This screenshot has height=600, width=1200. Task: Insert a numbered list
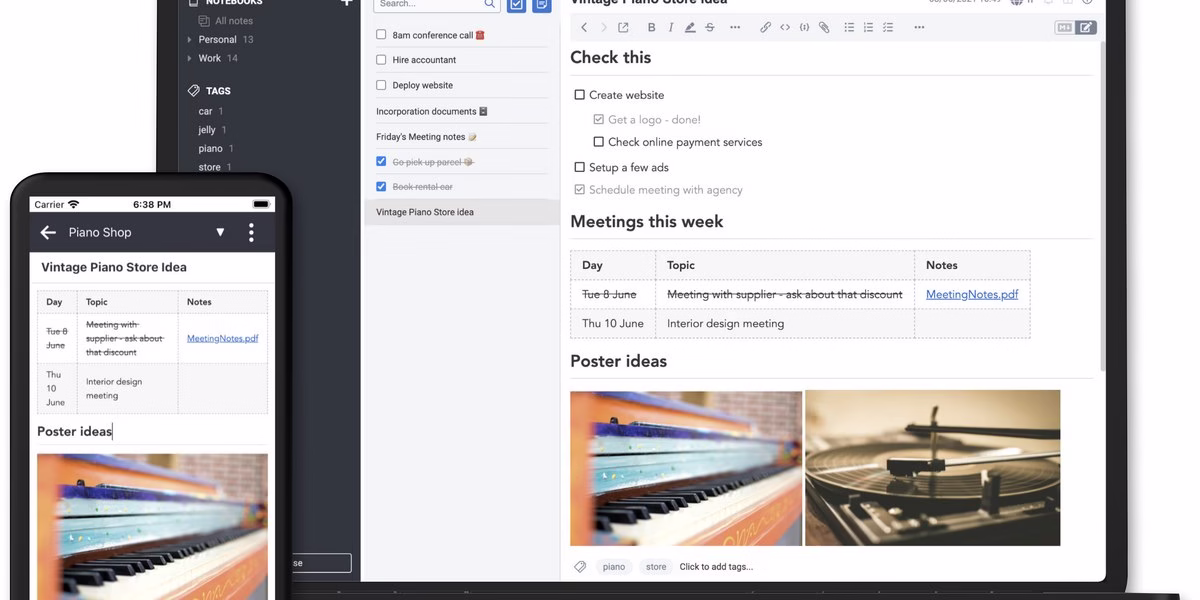point(868,27)
